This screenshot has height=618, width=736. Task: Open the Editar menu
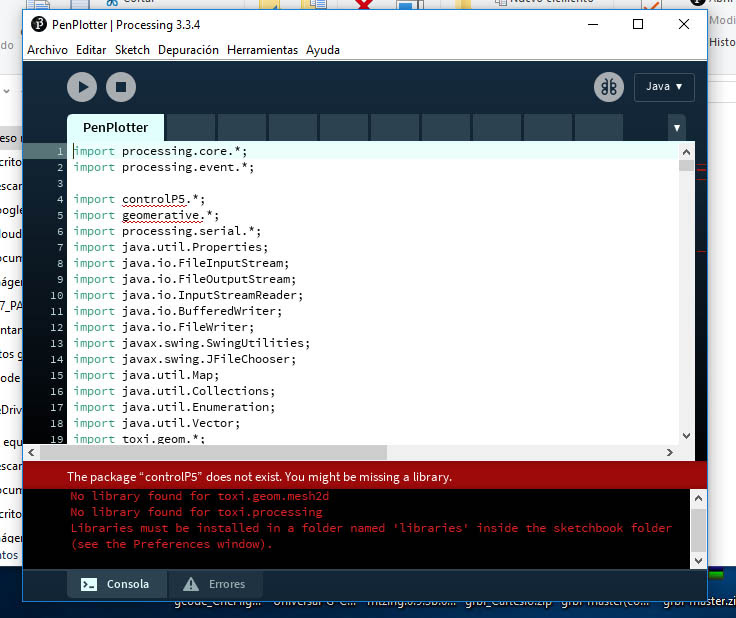tap(91, 50)
